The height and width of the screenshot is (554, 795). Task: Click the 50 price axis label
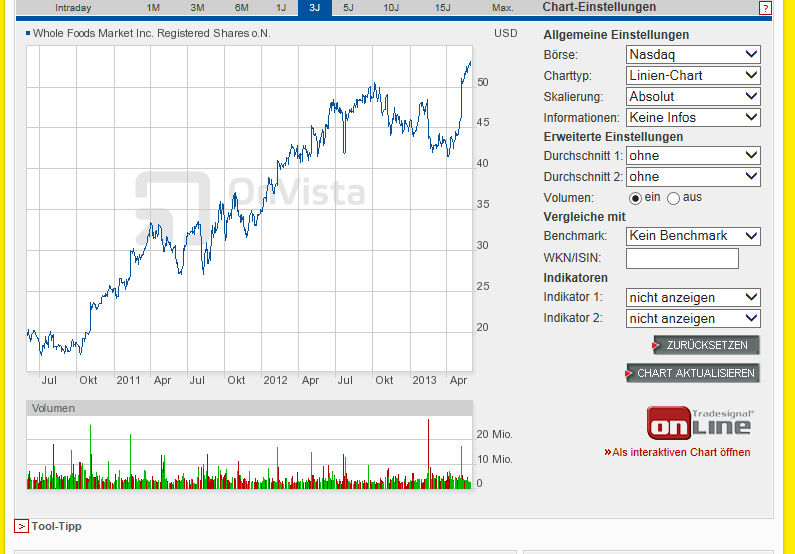(x=483, y=82)
